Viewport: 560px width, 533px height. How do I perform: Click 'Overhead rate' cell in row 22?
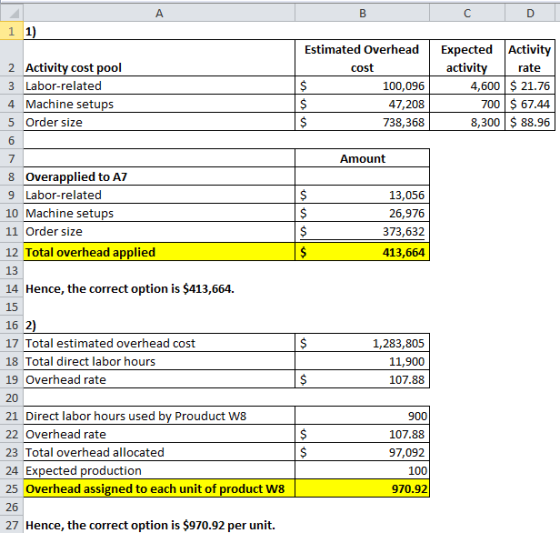tap(159, 434)
